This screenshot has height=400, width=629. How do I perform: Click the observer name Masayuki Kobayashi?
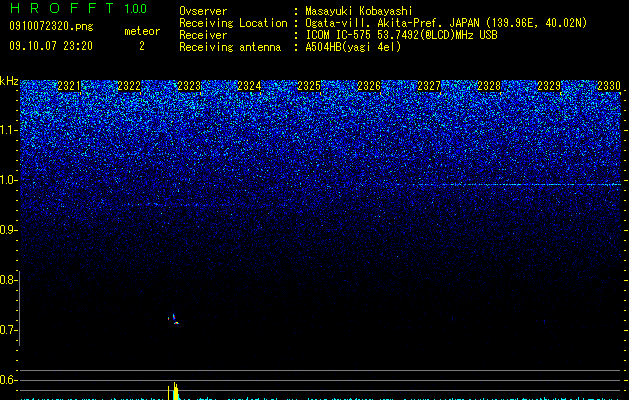pos(359,11)
